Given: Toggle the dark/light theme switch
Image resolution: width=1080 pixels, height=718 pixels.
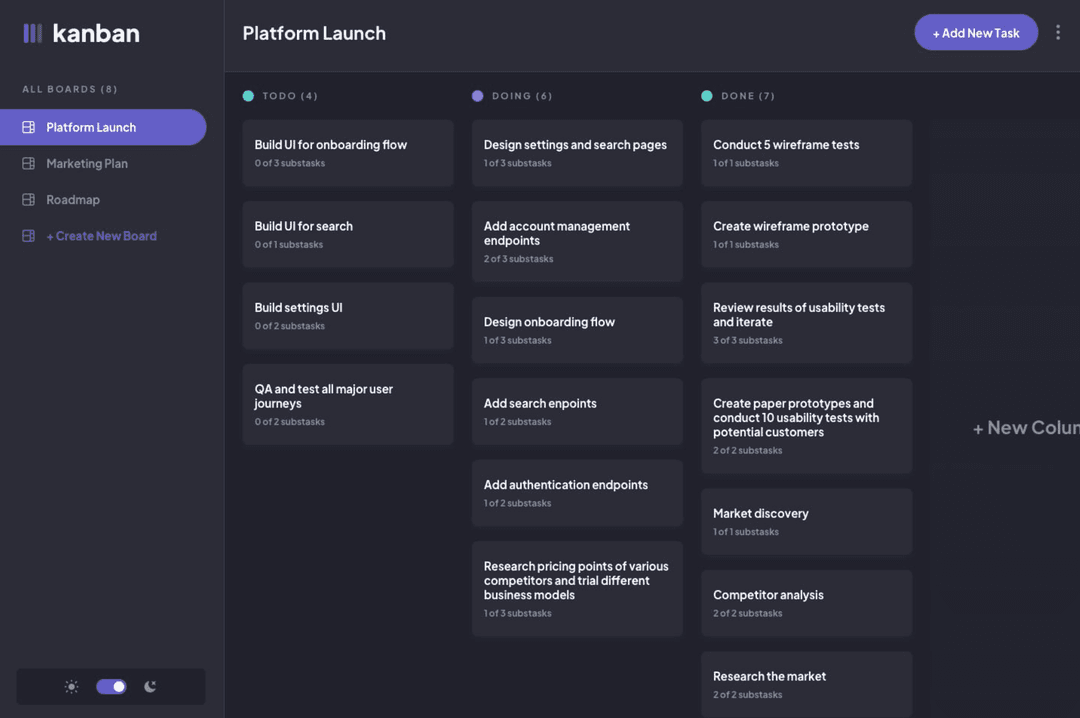Looking at the screenshot, I should pos(111,686).
